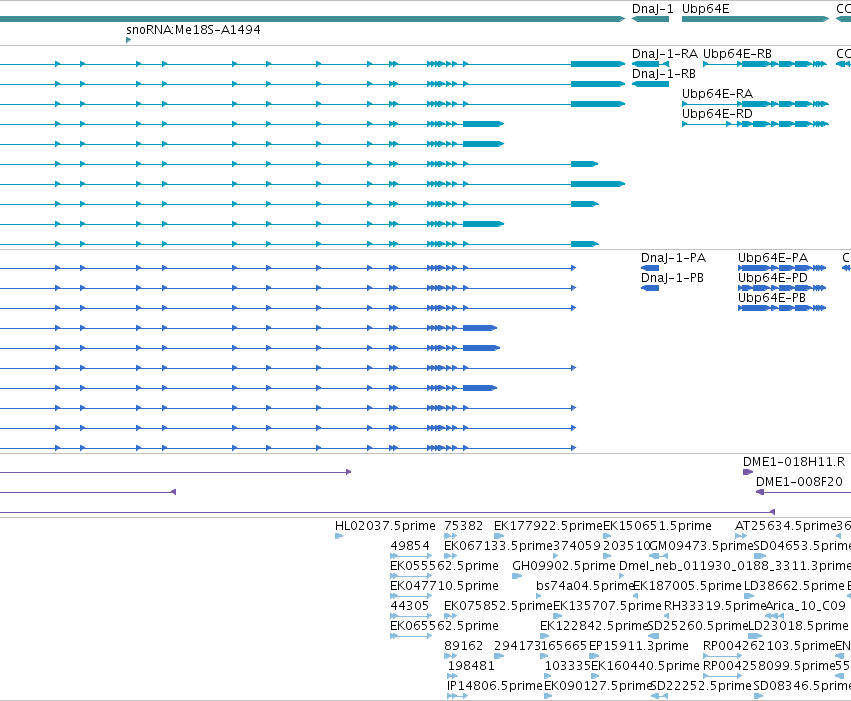Click the EK122842.5prime EST label
The height and width of the screenshot is (701, 851).
(594, 626)
